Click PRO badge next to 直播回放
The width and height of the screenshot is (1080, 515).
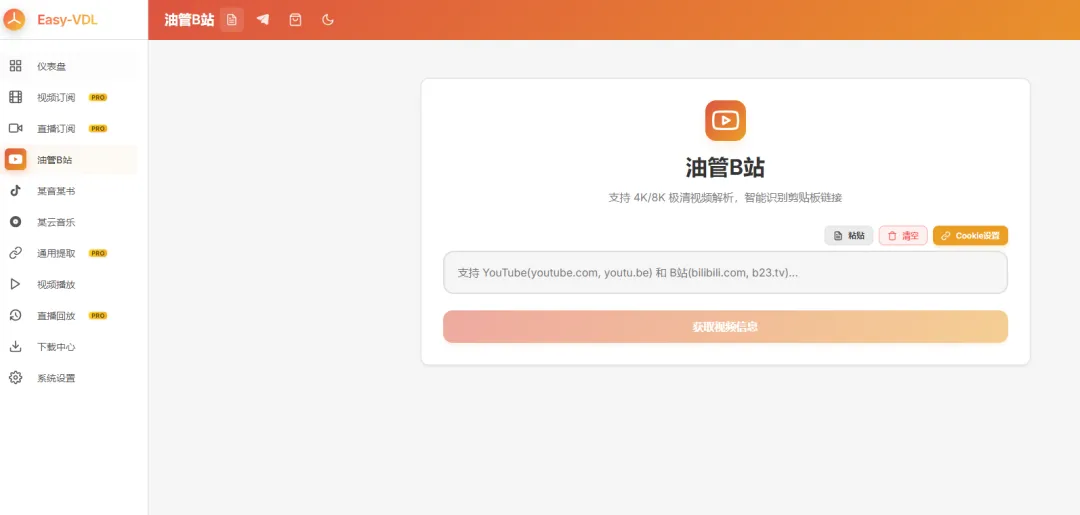[98, 315]
